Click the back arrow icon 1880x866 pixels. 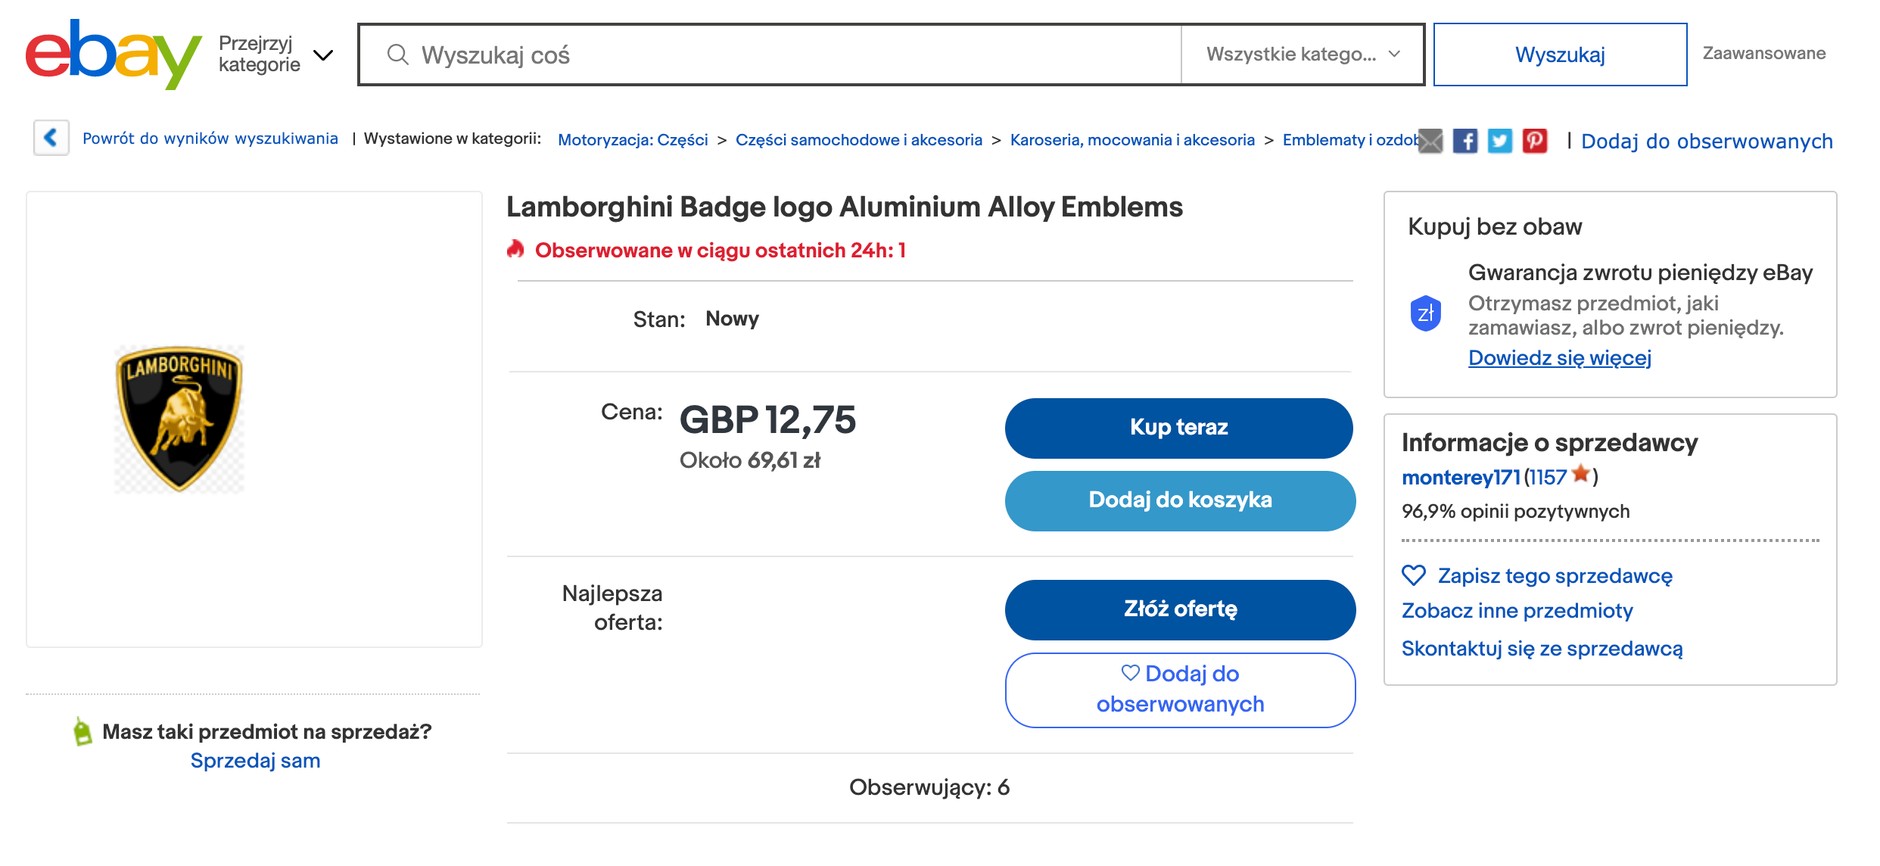(x=51, y=138)
